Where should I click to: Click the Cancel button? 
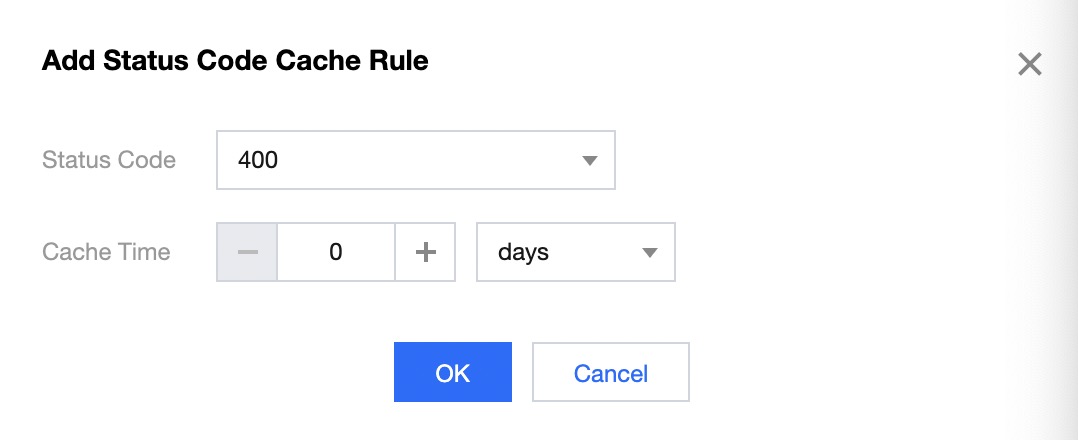point(610,372)
